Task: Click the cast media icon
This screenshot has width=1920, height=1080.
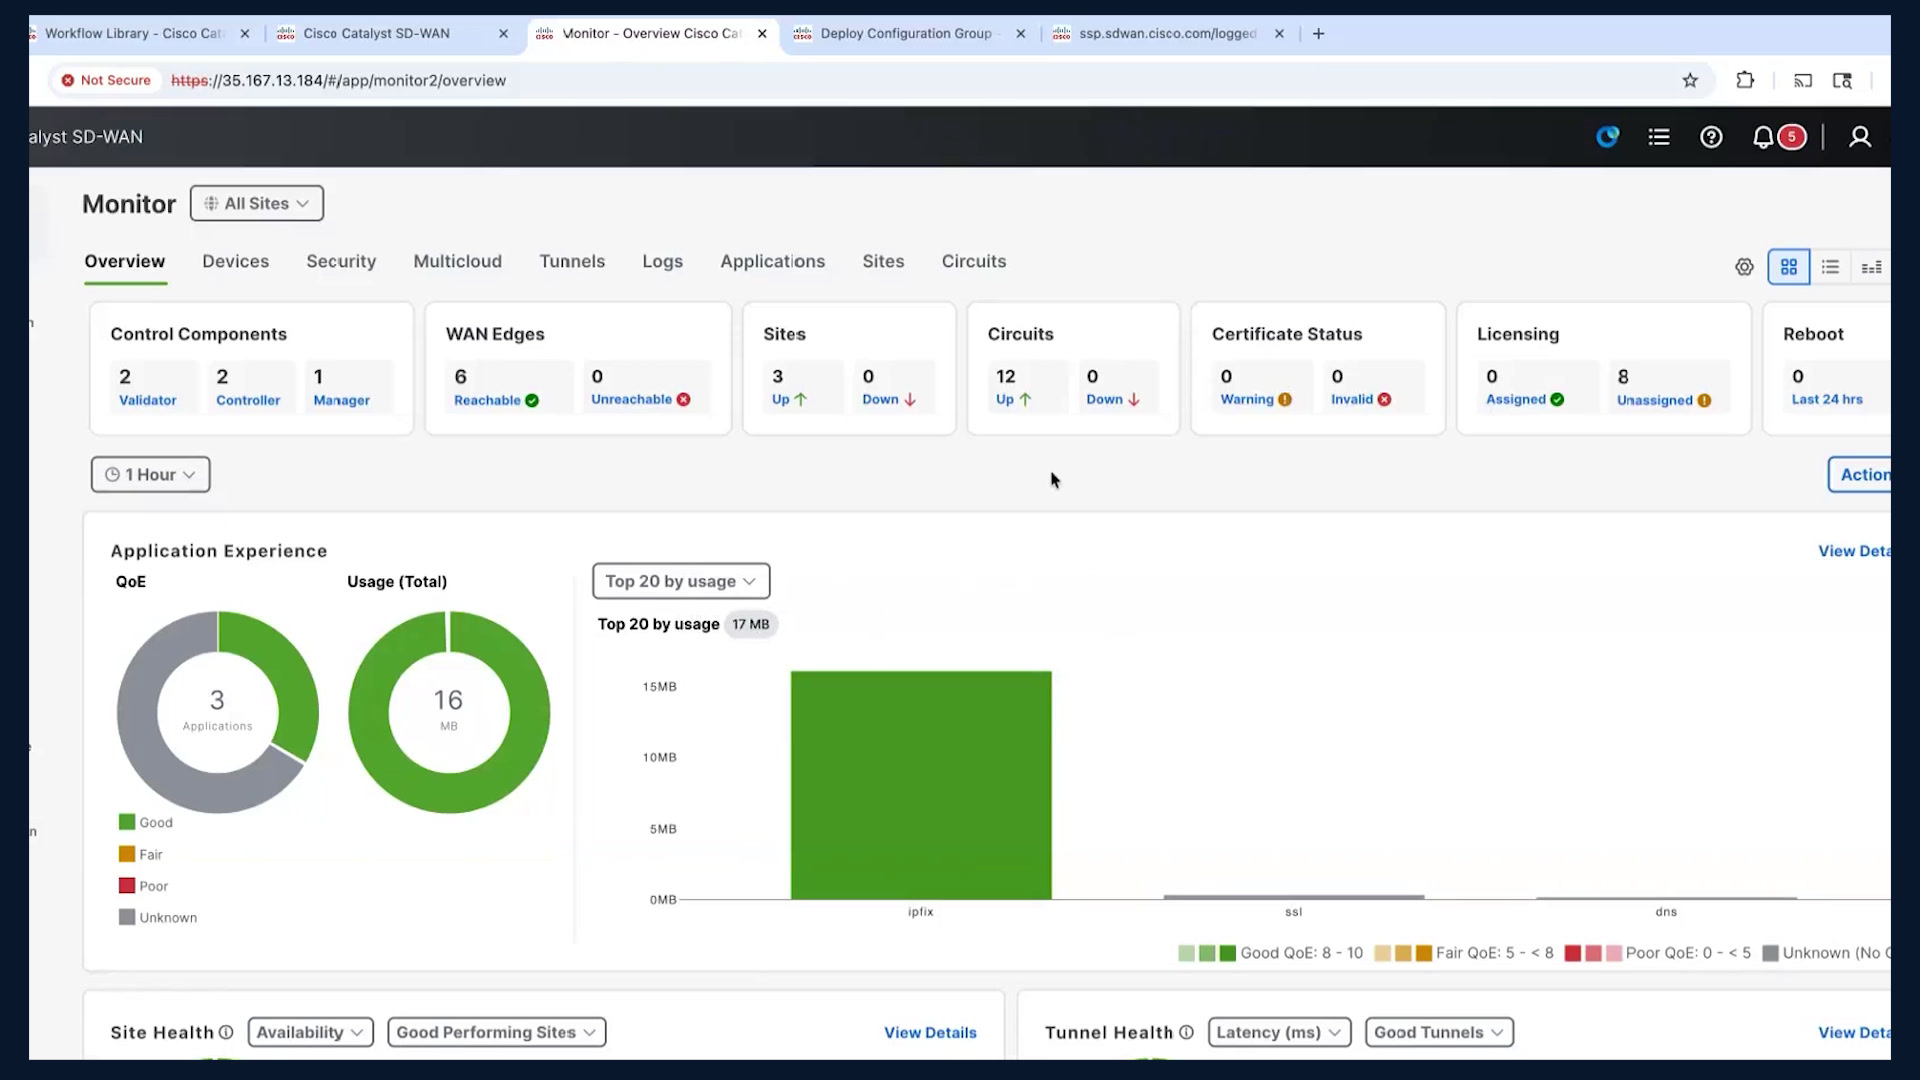Action: [1803, 81]
